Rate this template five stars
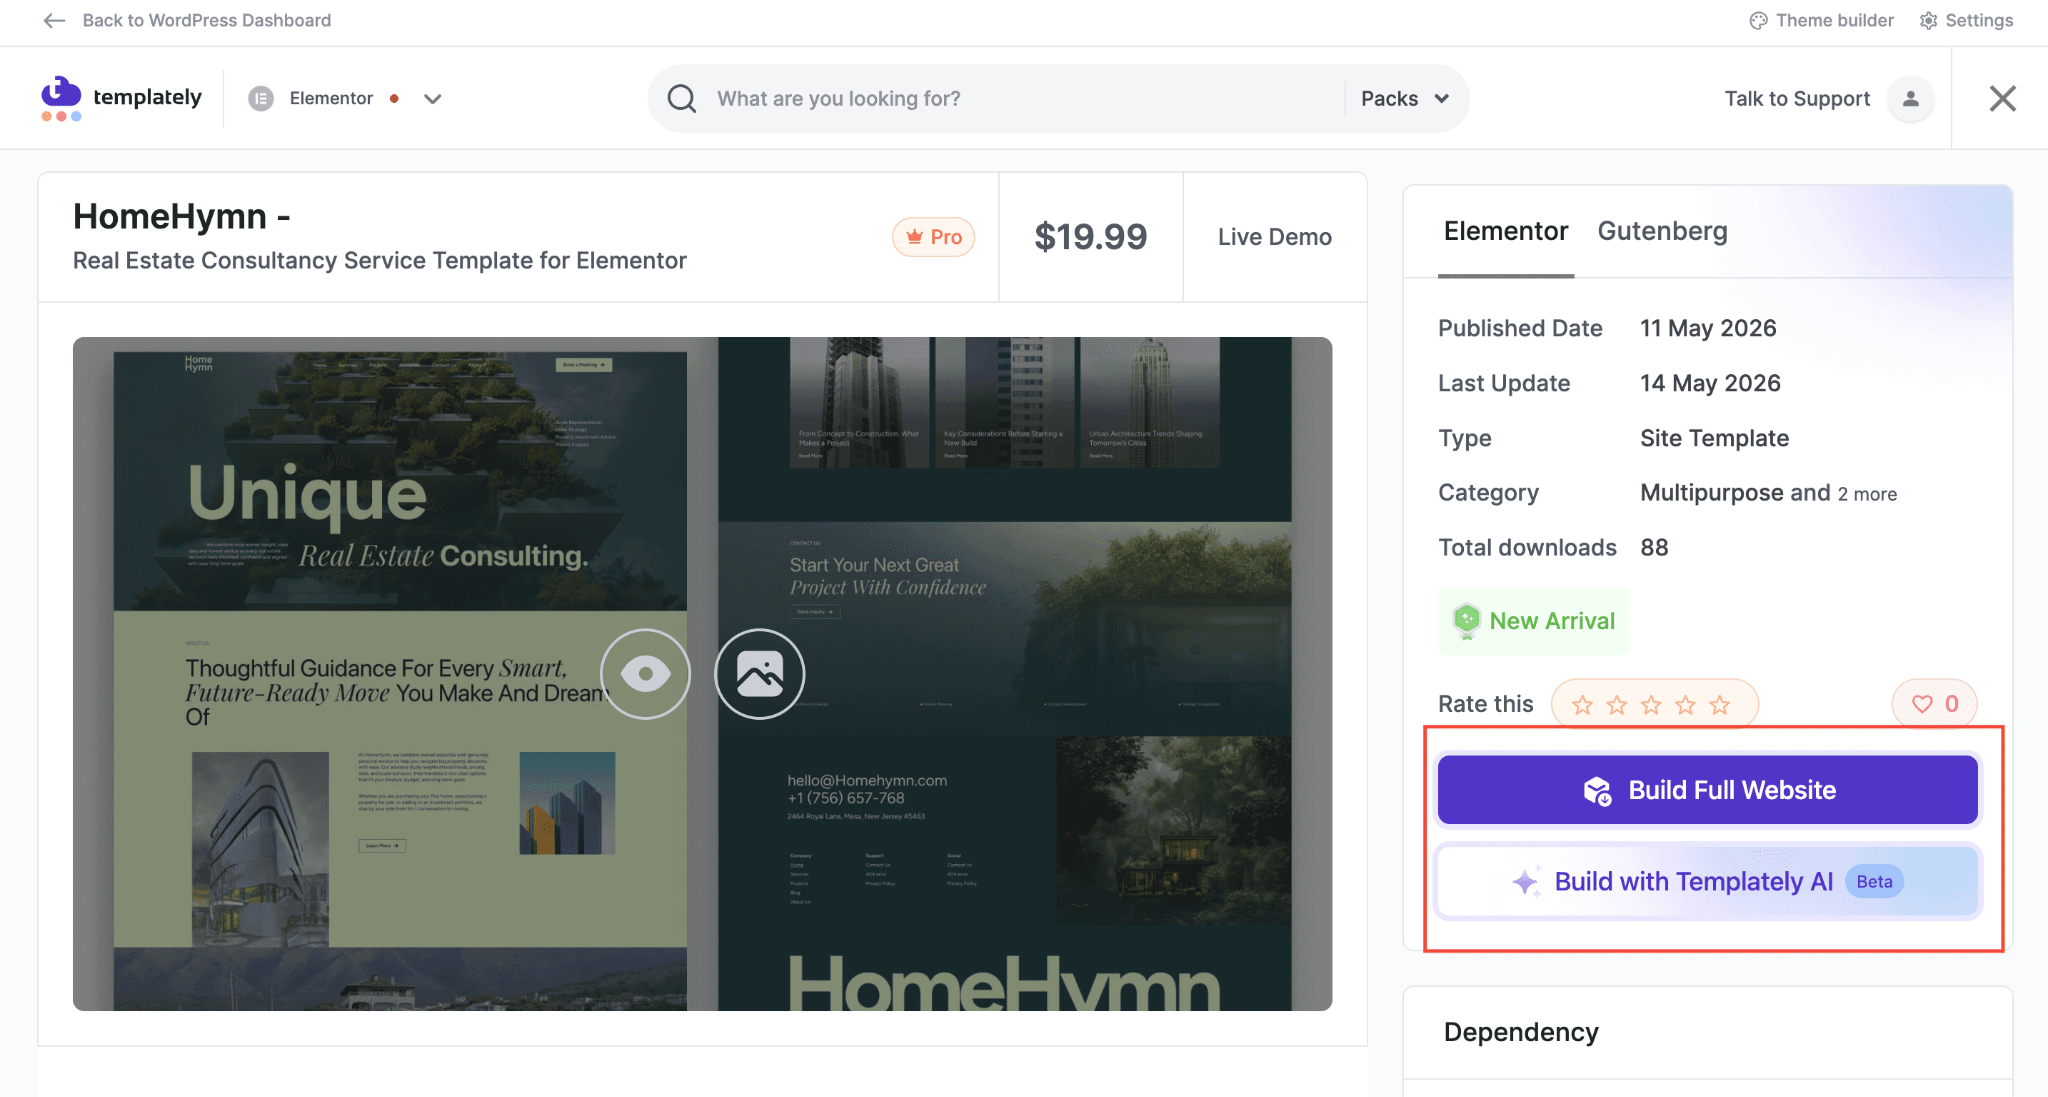This screenshot has height=1097, width=2048. [1720, 705]
